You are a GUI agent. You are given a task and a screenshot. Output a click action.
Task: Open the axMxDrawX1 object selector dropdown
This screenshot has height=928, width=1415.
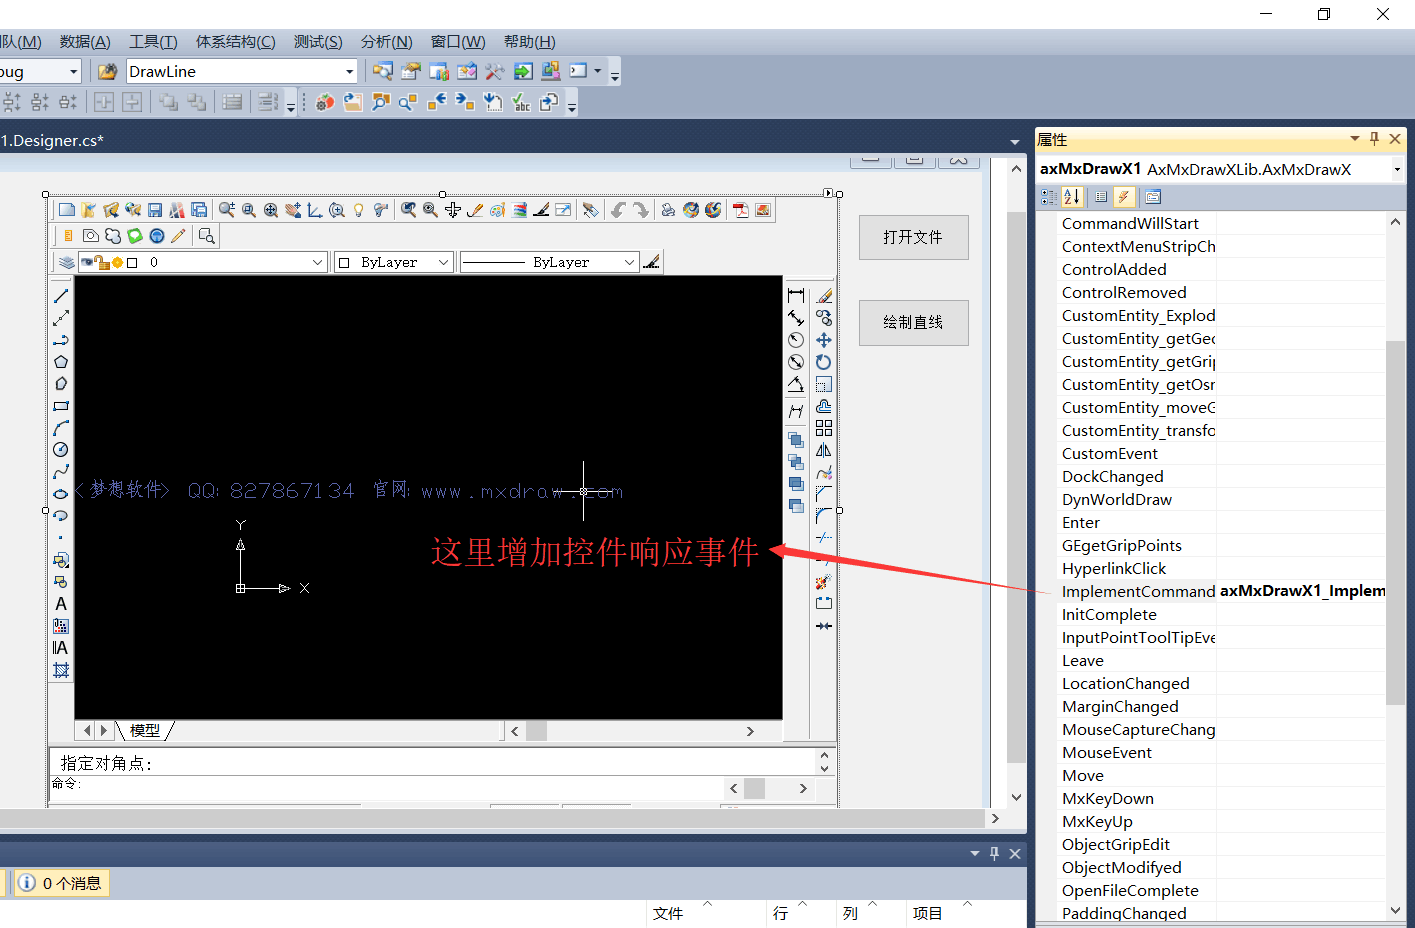[x=1397, y=169]
